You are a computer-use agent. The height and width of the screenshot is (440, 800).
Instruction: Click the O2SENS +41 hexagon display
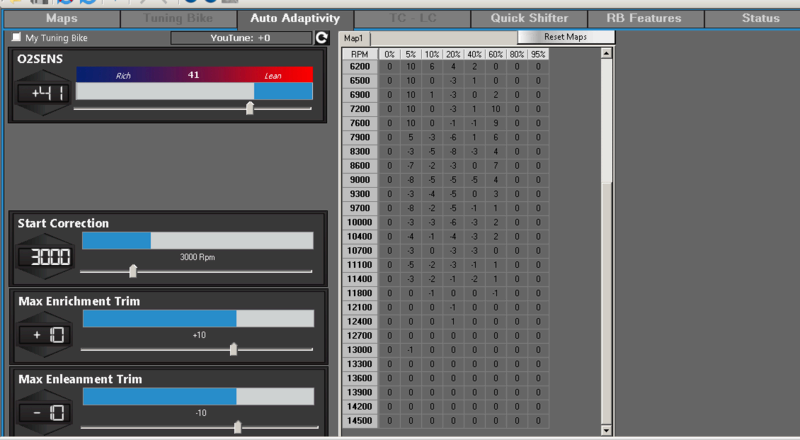[43, 94]
